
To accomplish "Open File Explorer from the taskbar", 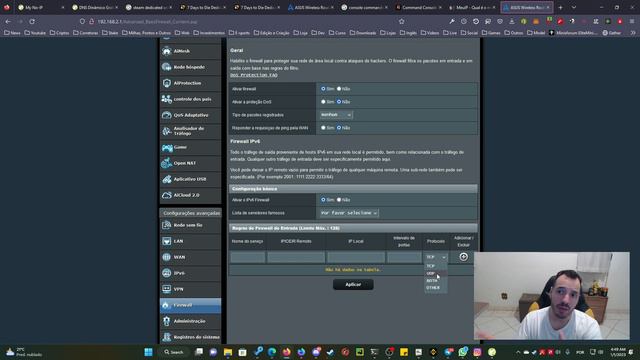I will [x=228, y=352].
